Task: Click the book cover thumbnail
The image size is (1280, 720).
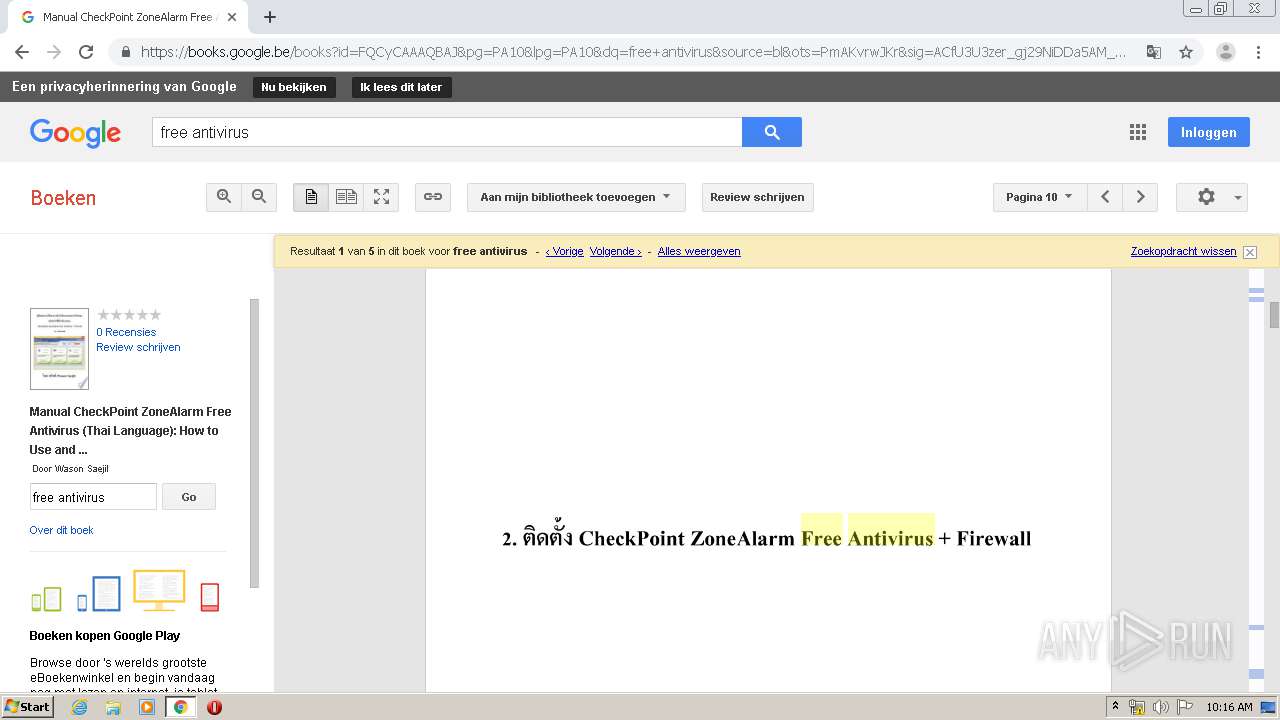Action: coord(59,348)
